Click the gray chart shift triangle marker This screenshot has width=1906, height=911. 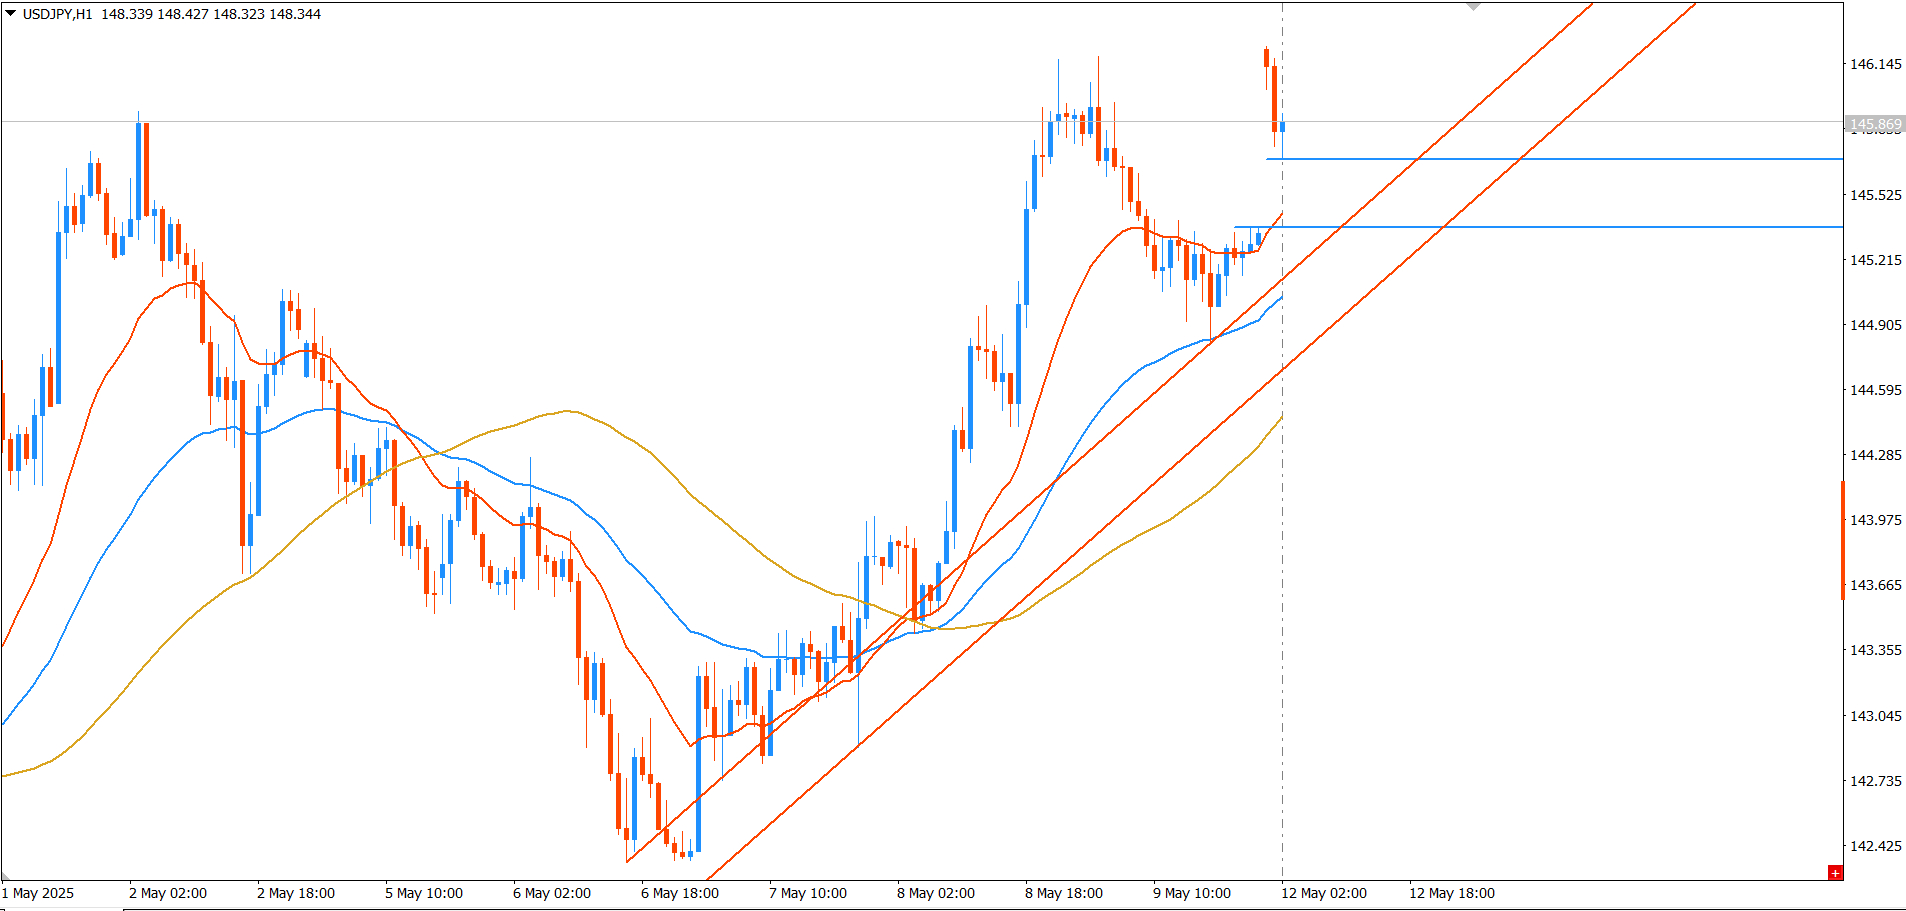(1473, 6)
